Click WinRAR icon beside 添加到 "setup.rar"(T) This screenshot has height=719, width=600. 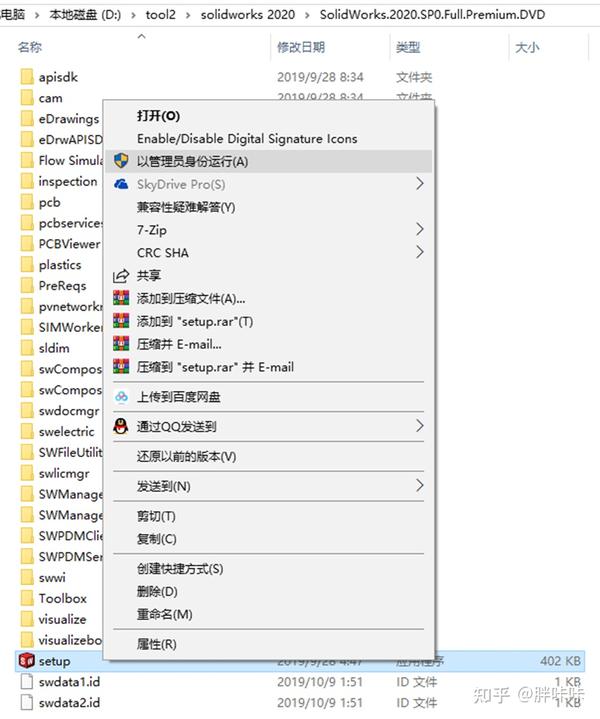pos(121,321)
